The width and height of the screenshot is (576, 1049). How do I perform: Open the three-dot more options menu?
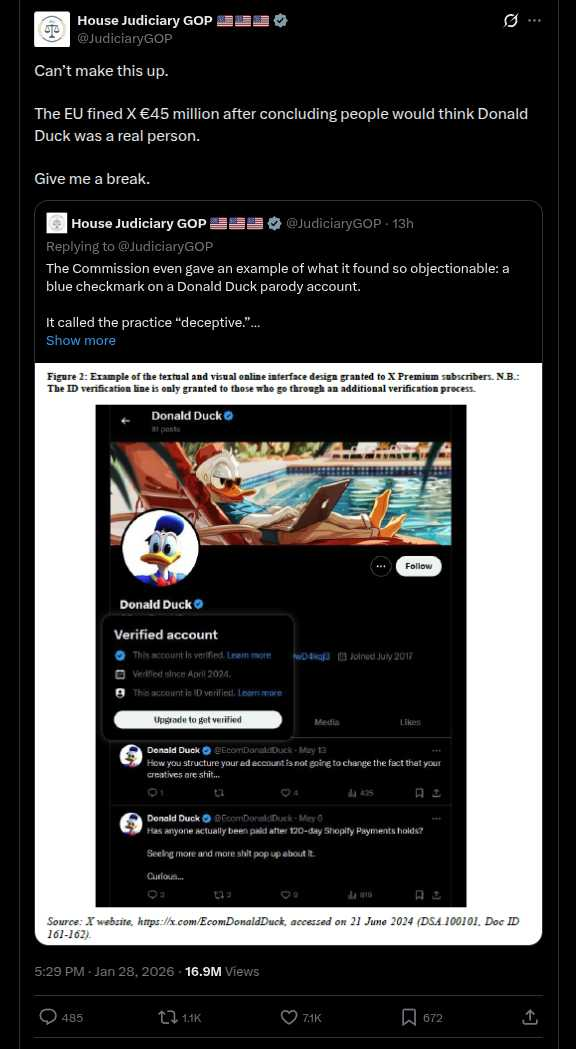tap(534, 21)
